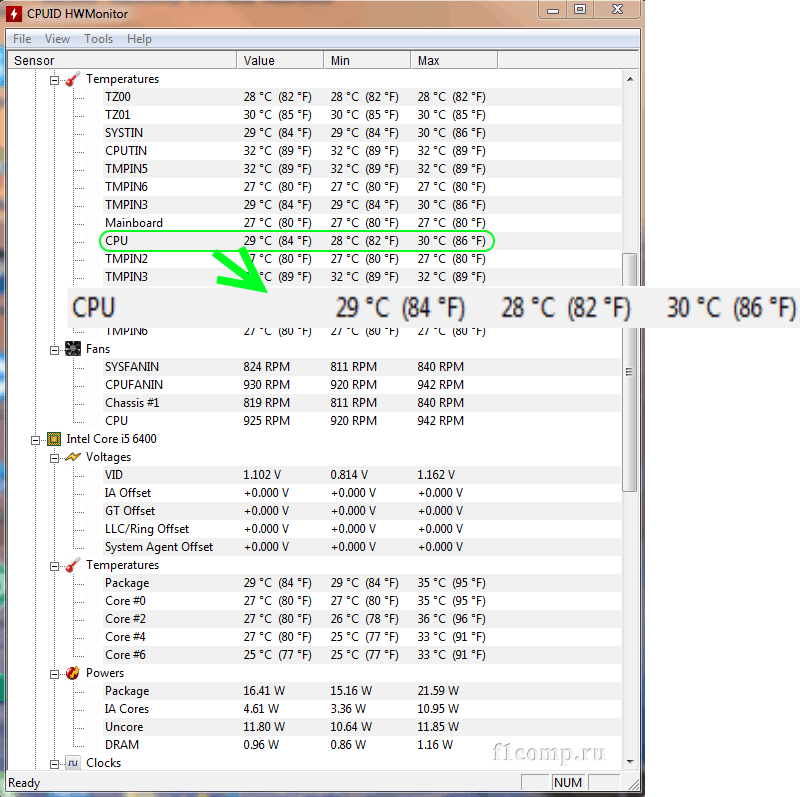
Task: Click the Sensor column header
Action: 122,60
